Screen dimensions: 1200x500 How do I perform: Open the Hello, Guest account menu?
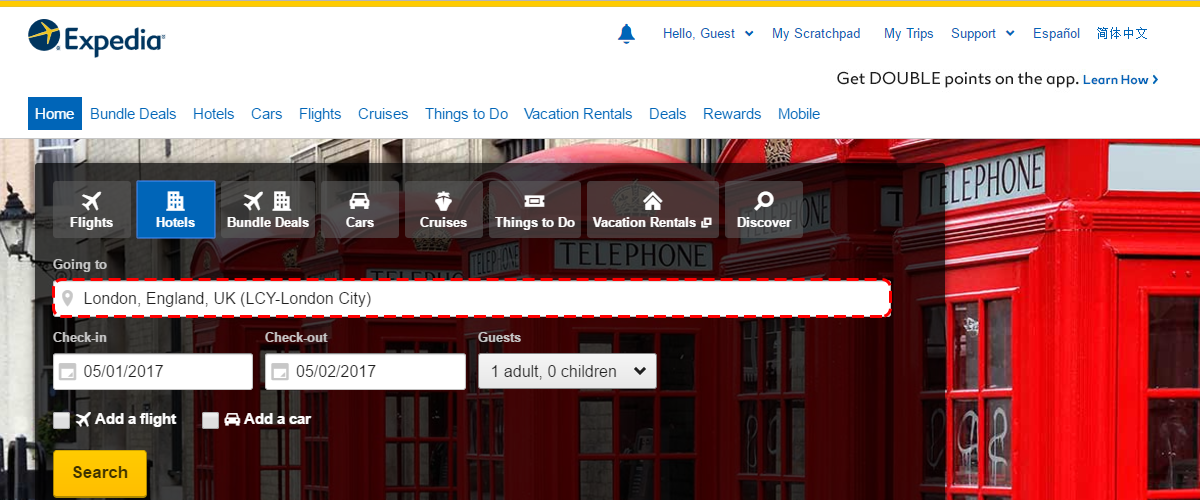pos(708,33)
